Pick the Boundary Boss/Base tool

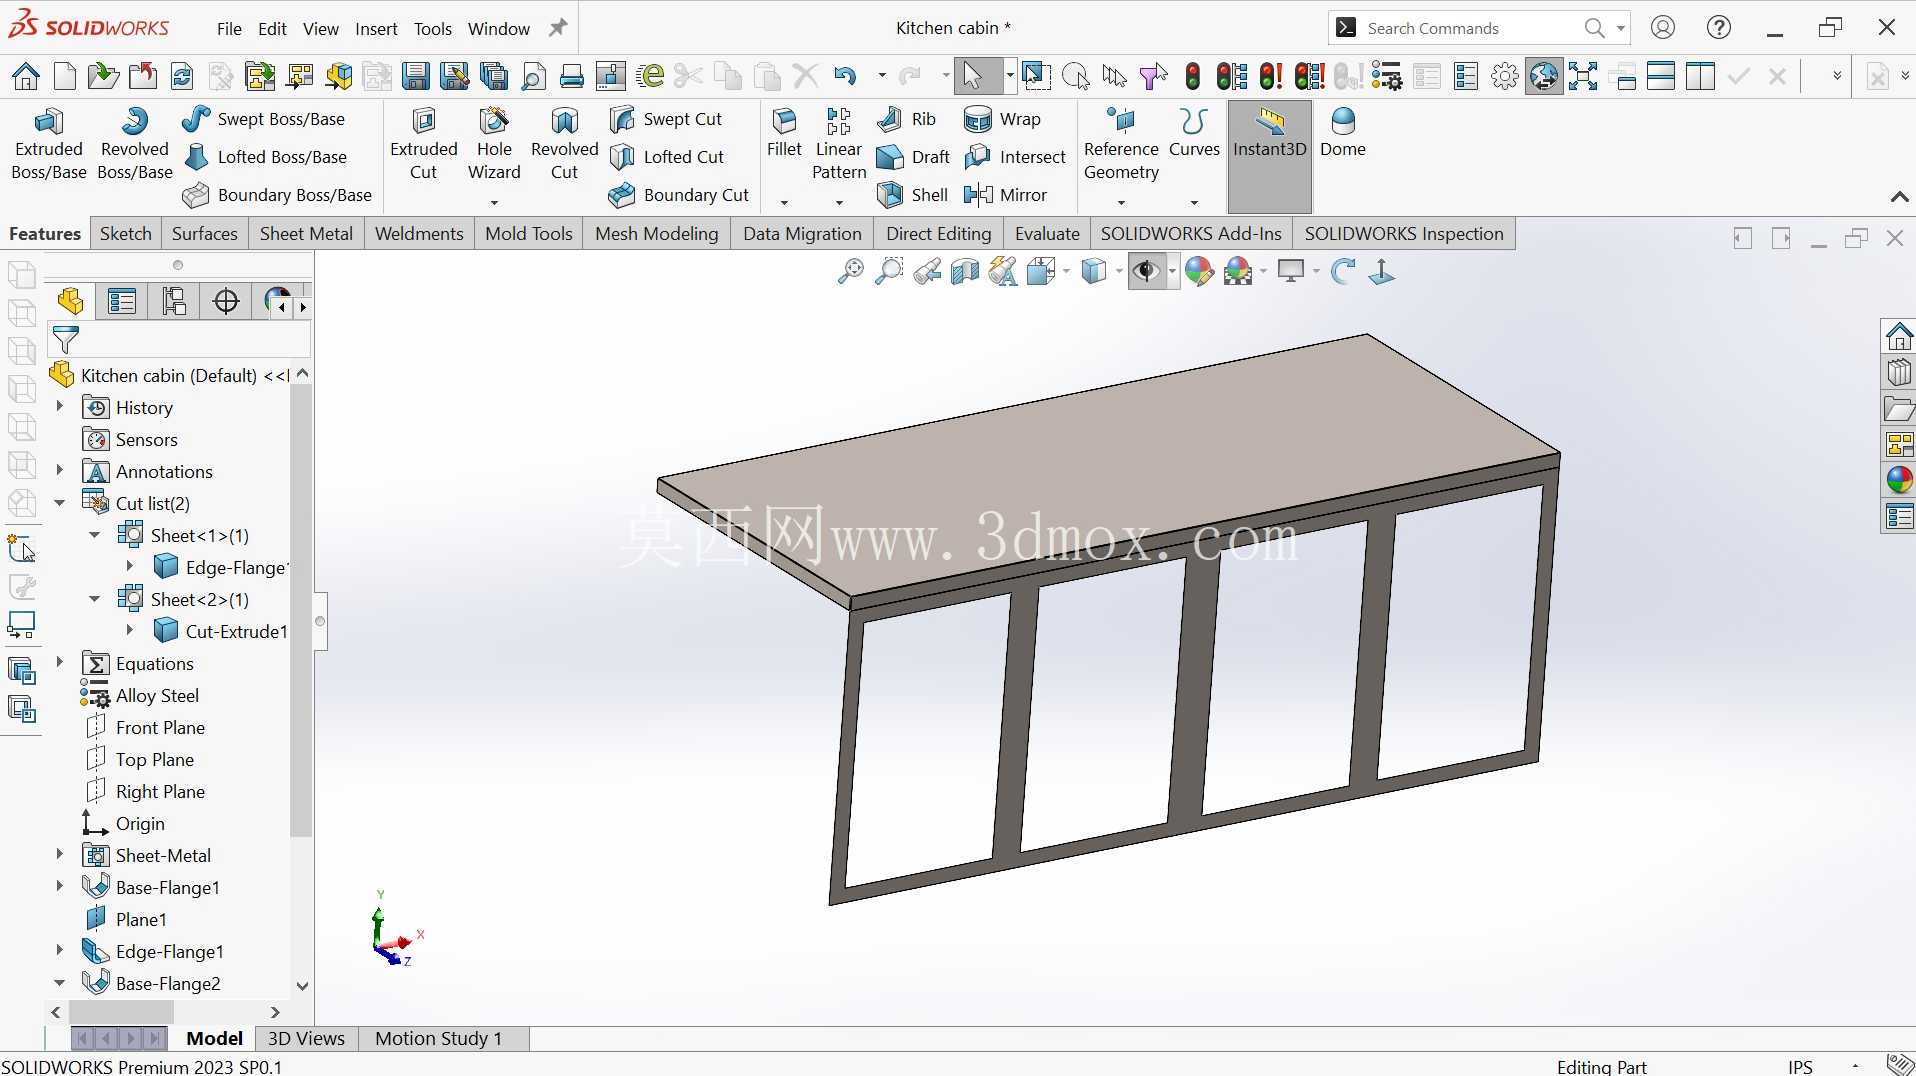(277, 195)
